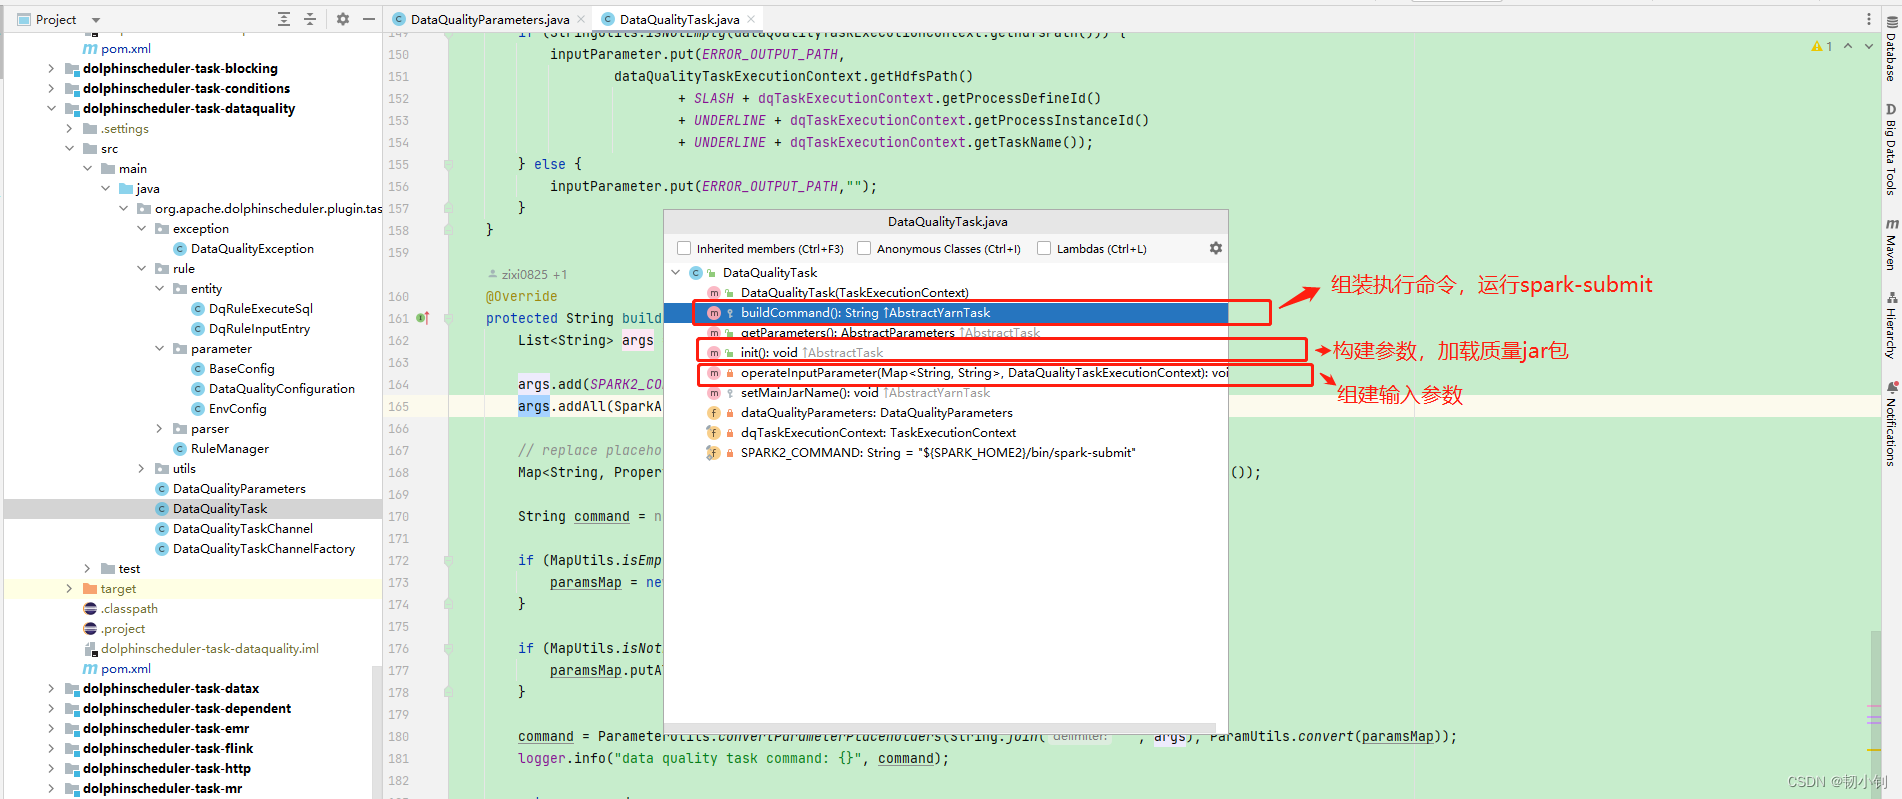
Task: Select SPARK2_COMMAND field in popup
Action: coord(938,452)
